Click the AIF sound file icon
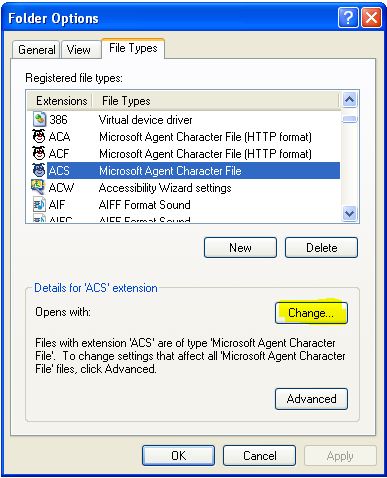 pos(39,204)
